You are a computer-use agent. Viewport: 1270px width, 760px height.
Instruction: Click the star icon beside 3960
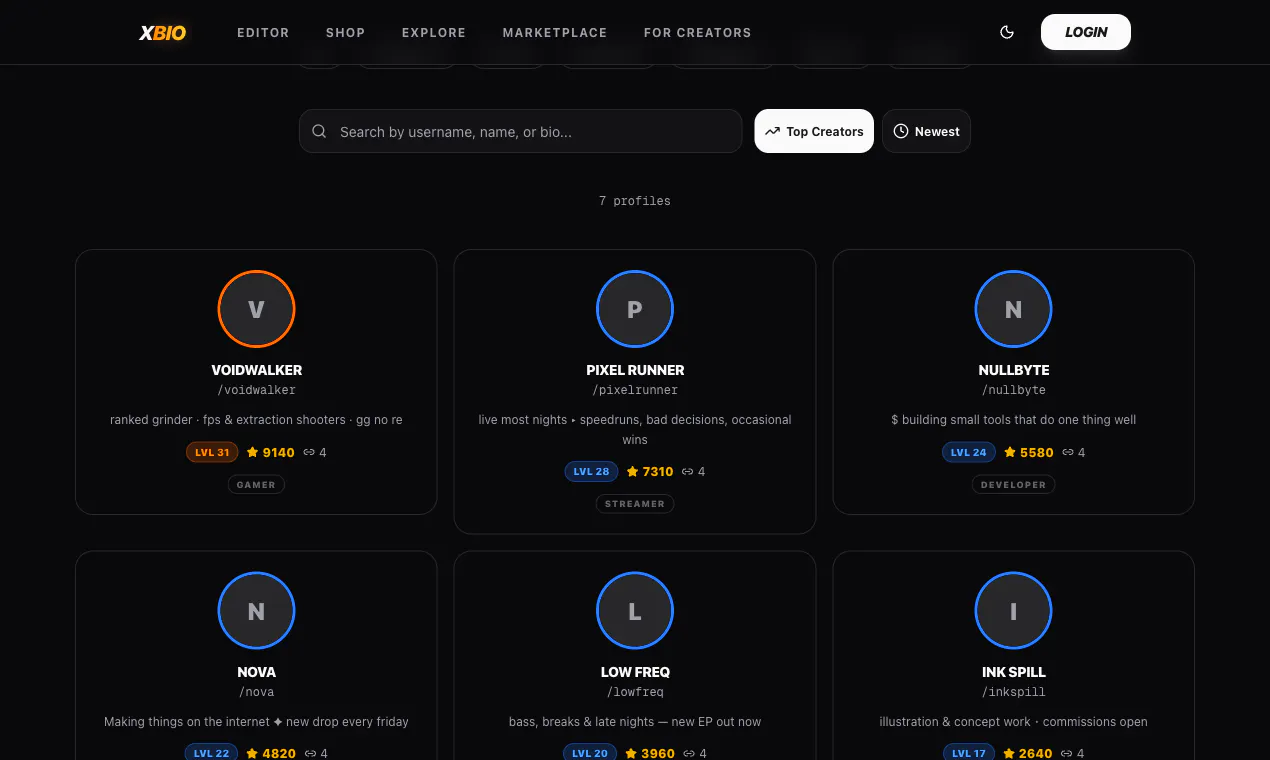pyautogui.click(x=632, y=753)
